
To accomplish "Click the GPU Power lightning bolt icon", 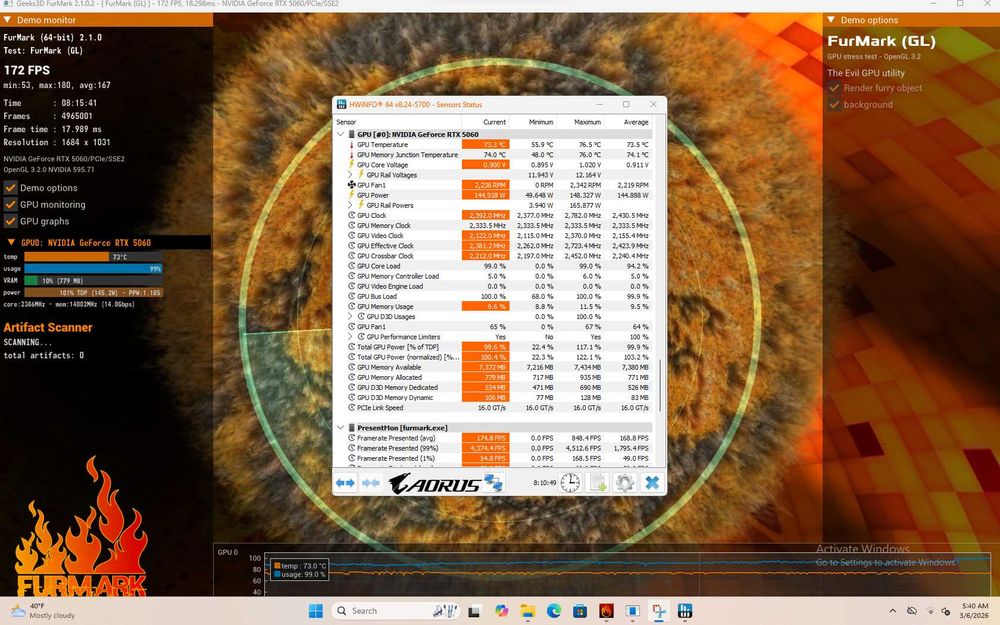I will [351, 195].
